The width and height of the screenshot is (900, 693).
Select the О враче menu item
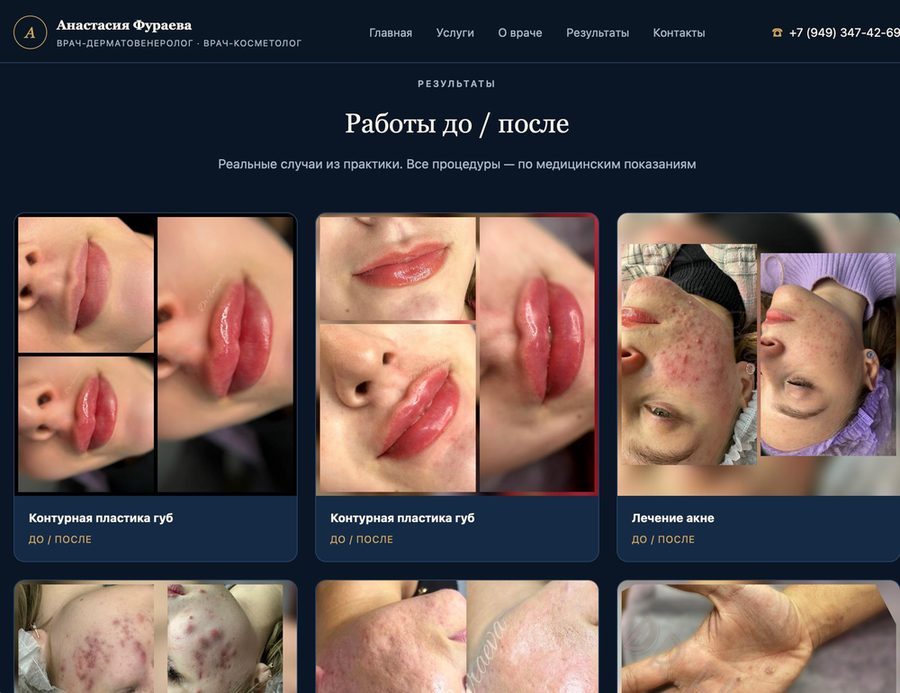(520, 33)
